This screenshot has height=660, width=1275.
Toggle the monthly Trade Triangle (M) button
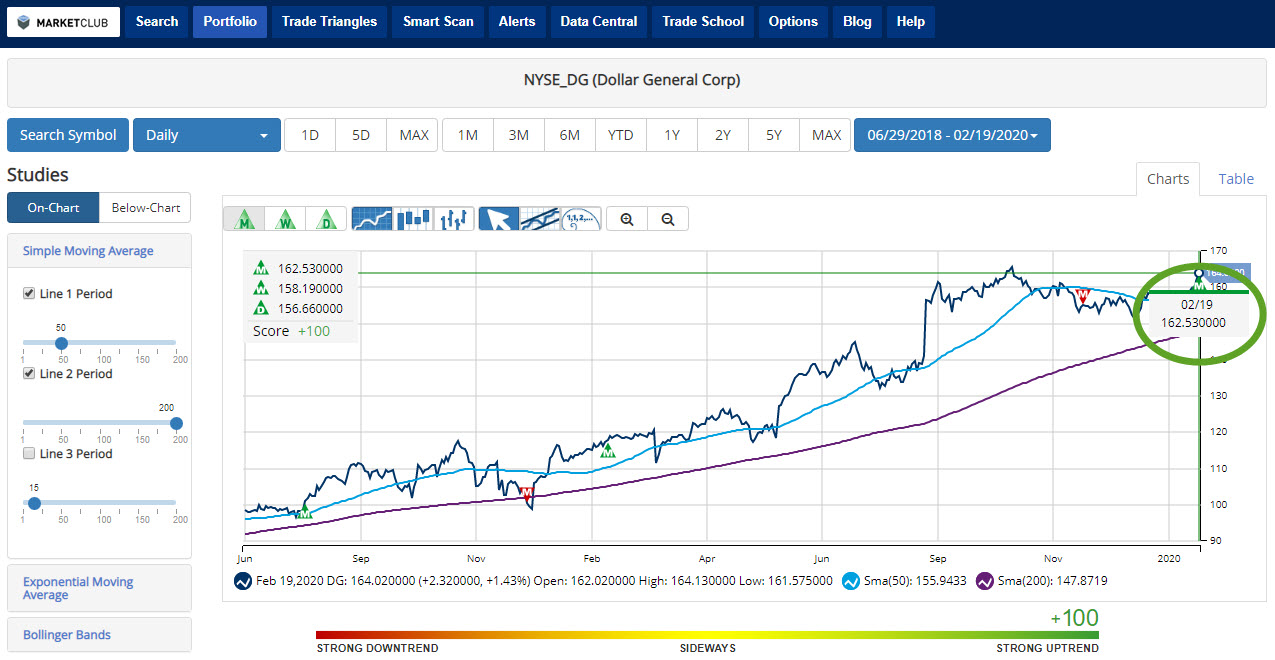click(243, 219)
